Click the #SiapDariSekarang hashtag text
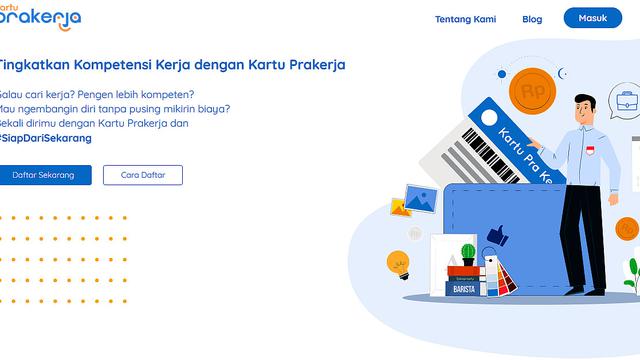640x360 pixels. click(45, 138)
